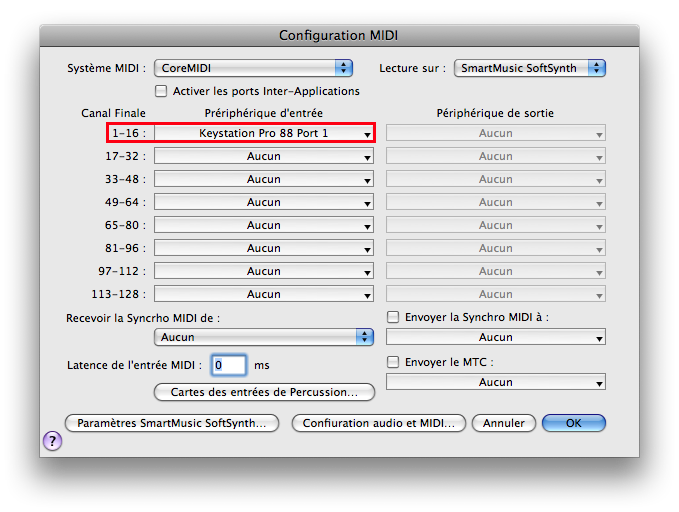Enable Activer les ports Inter-Applications checkbox
The image size is (679, 512).
161,91
